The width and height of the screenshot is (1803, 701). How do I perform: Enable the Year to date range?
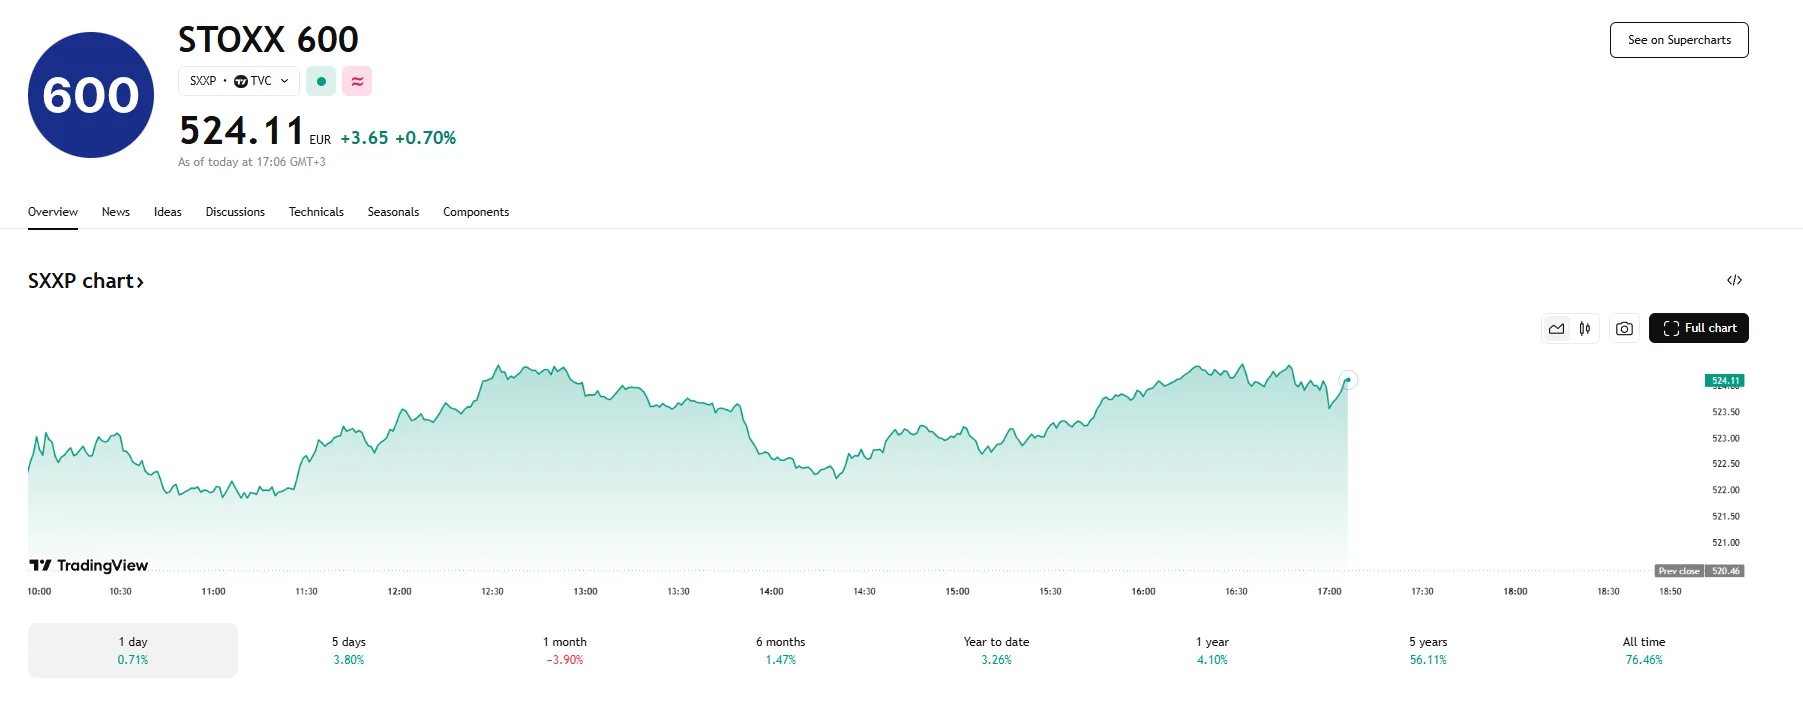(x=995, y=650)
